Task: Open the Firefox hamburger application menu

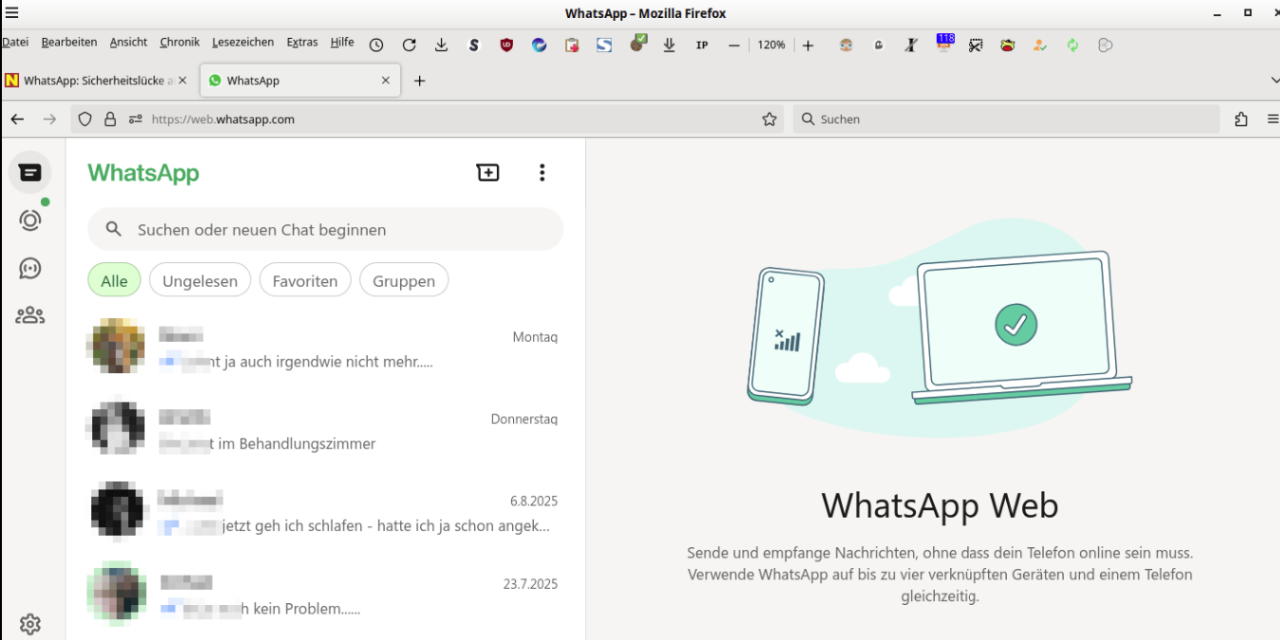Action: [1273, 119]
